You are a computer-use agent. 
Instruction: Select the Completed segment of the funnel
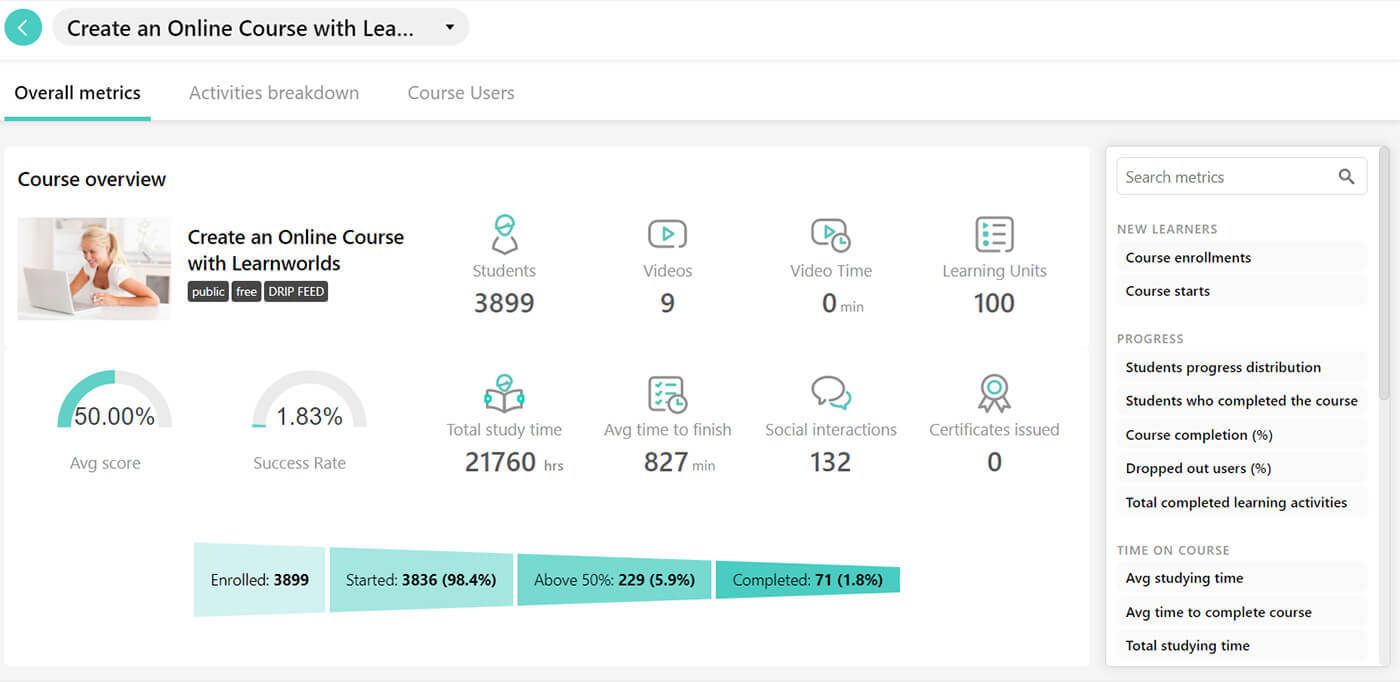(x=810, y=579)
